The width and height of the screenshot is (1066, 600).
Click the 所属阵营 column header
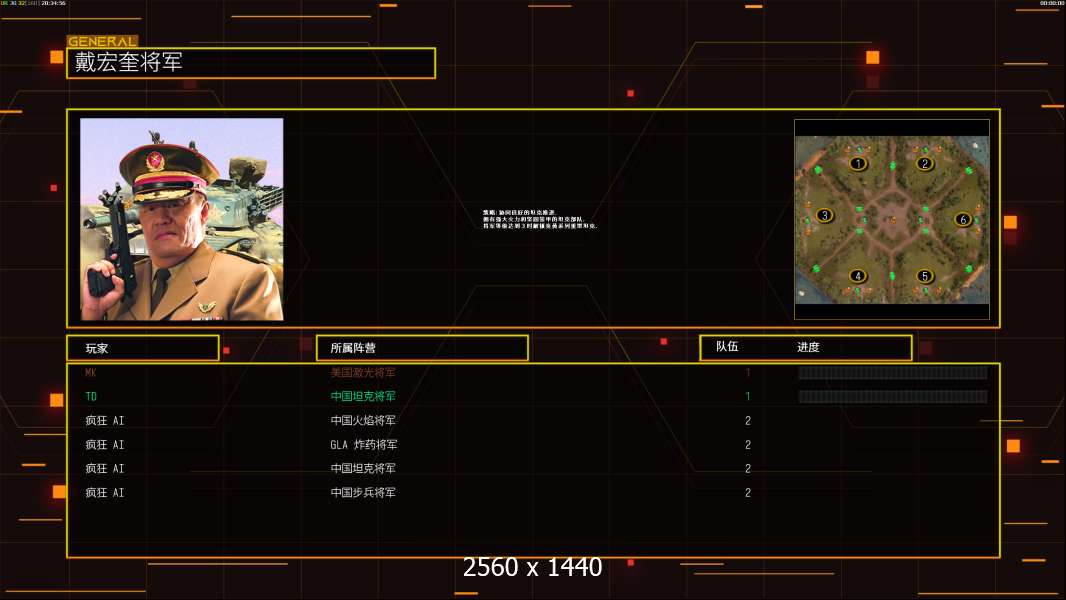click(x=422, y=348)
